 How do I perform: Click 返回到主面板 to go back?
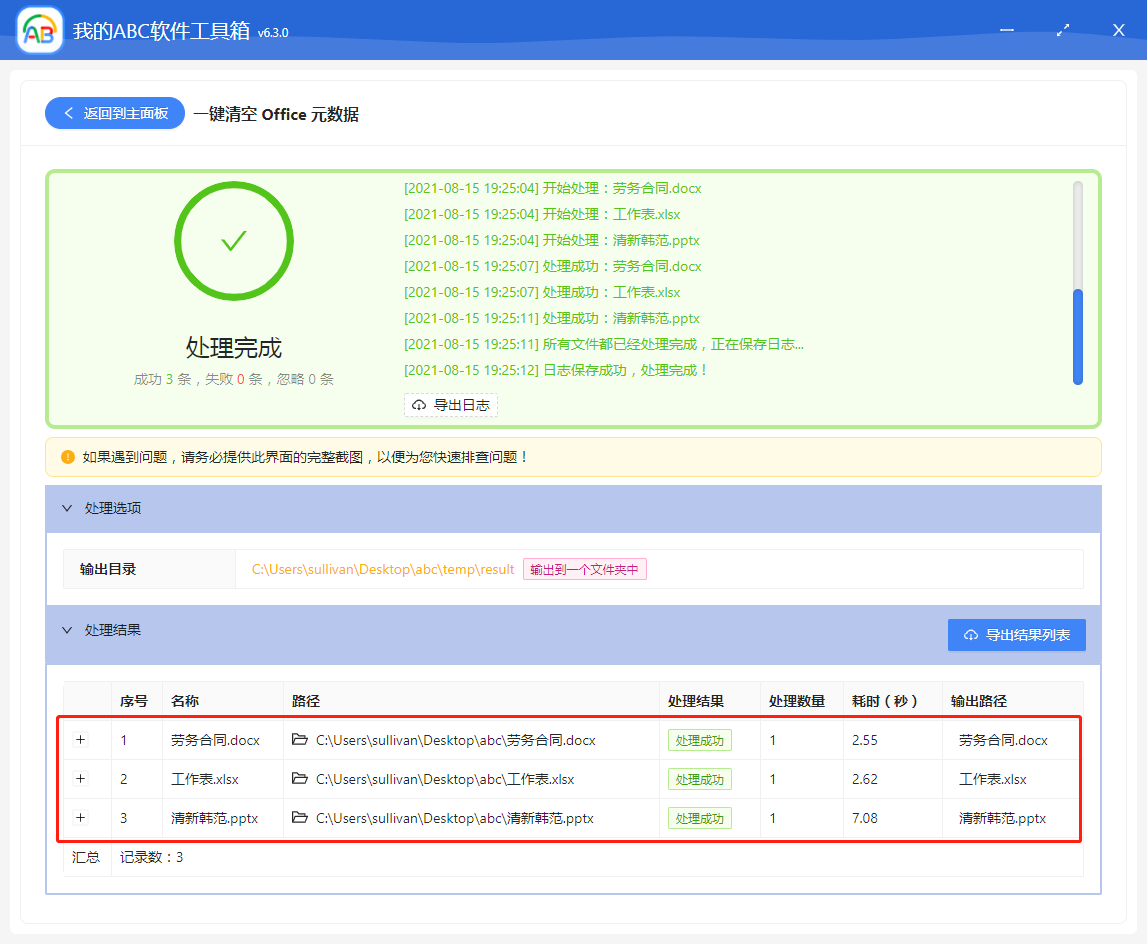coord(114,113)
